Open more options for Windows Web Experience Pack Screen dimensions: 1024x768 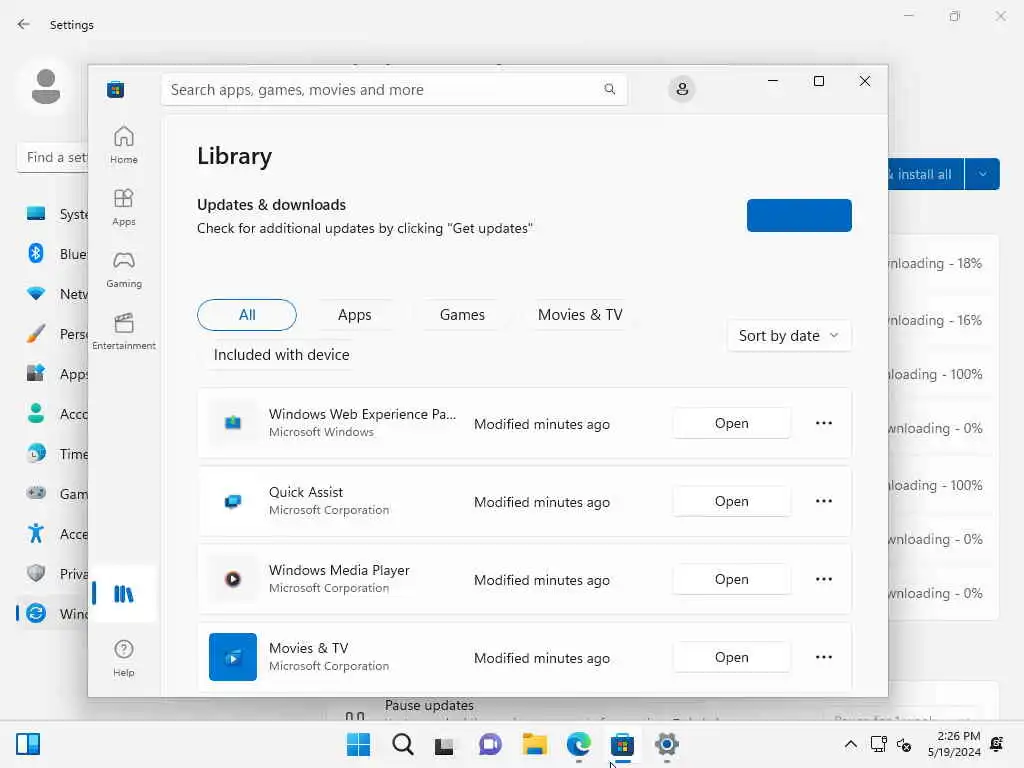pyautogui.click(x=824, y=423)
